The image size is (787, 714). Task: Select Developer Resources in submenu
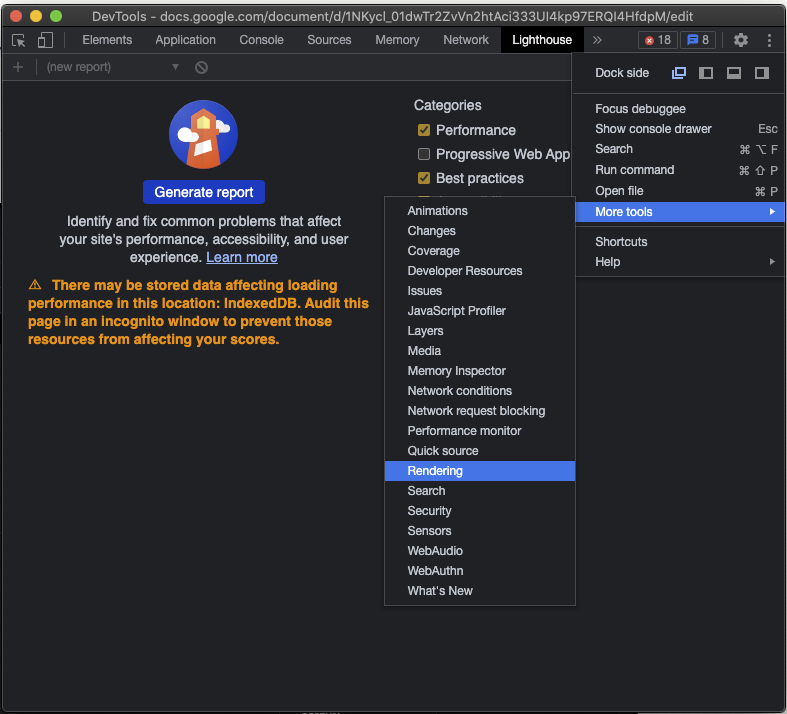pyautogui.click(x=480, y=271)
